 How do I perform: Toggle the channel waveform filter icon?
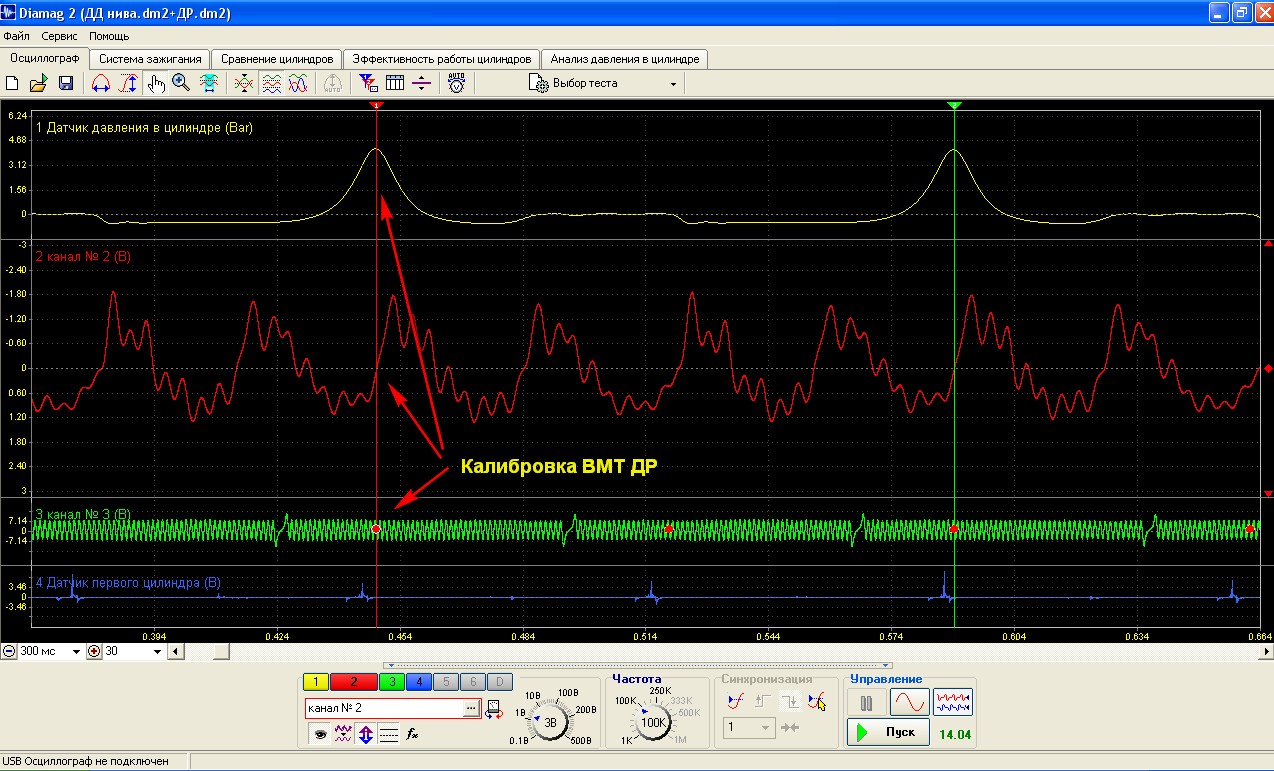343,734
